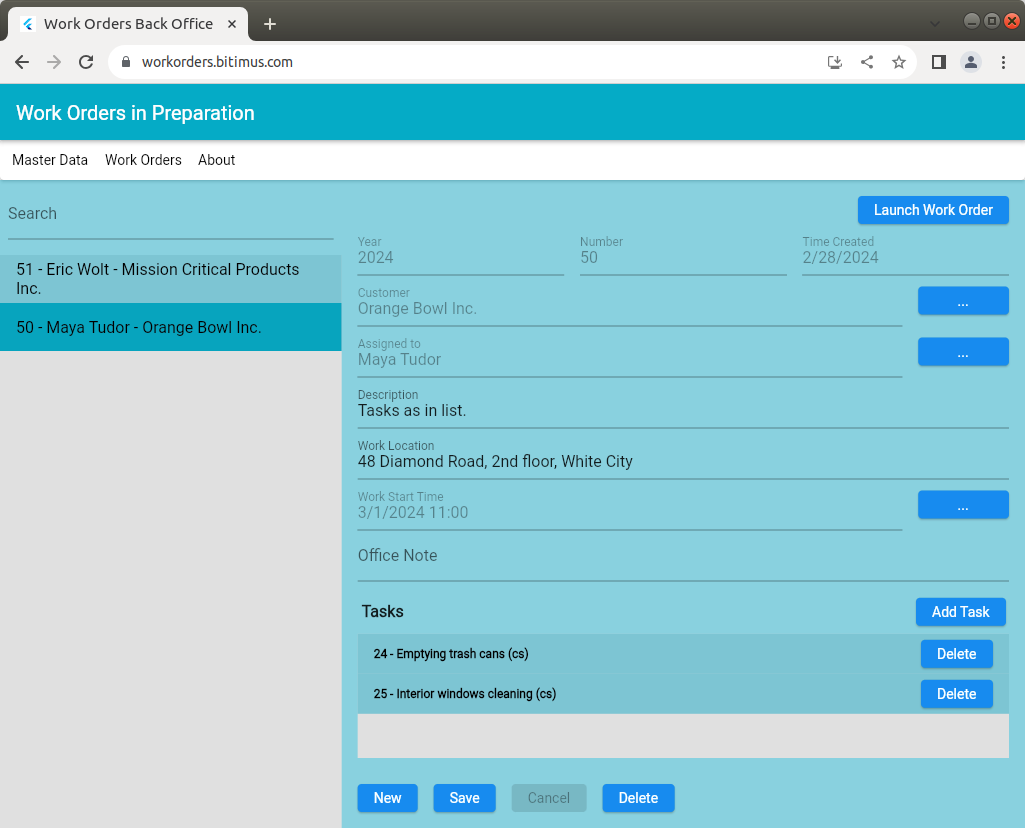The width and height of the screenshot is (1025, 828).
Task: Open the Assigned to picker ellipsis button
Action: click(x=962, y=352)
